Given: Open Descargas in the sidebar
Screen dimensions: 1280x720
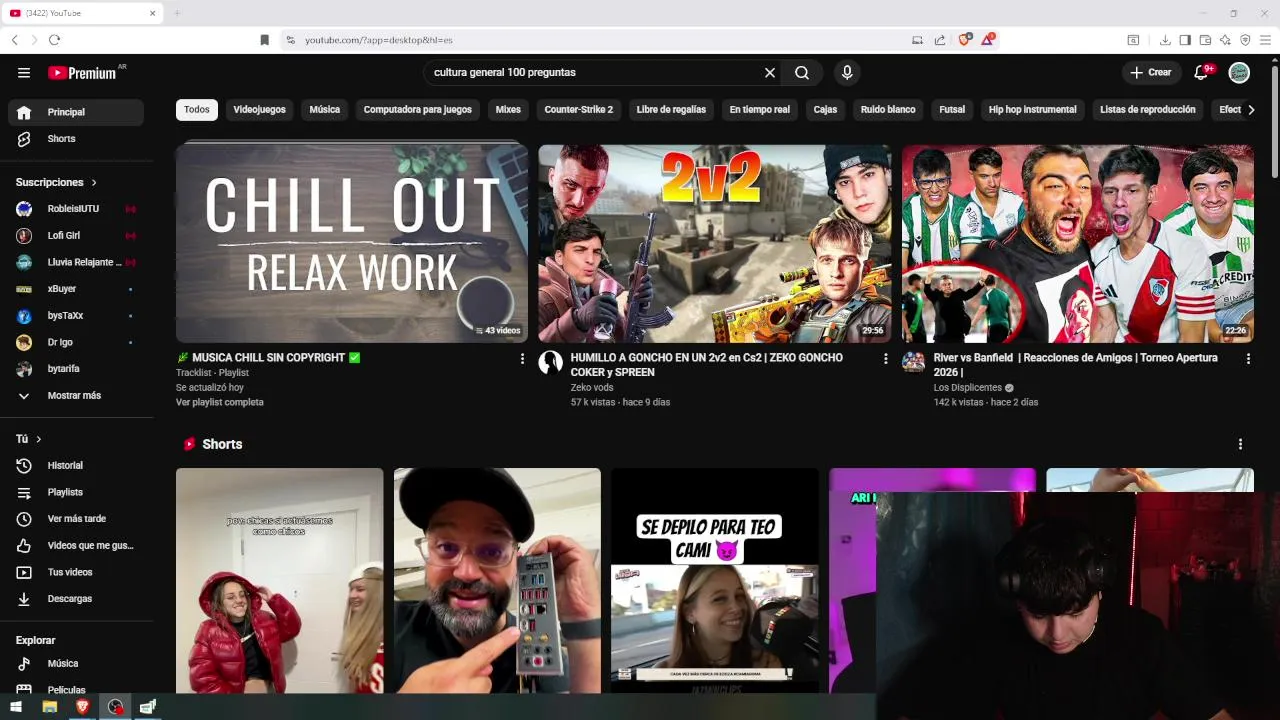Looking at the screenshot, I should [76, 599].
